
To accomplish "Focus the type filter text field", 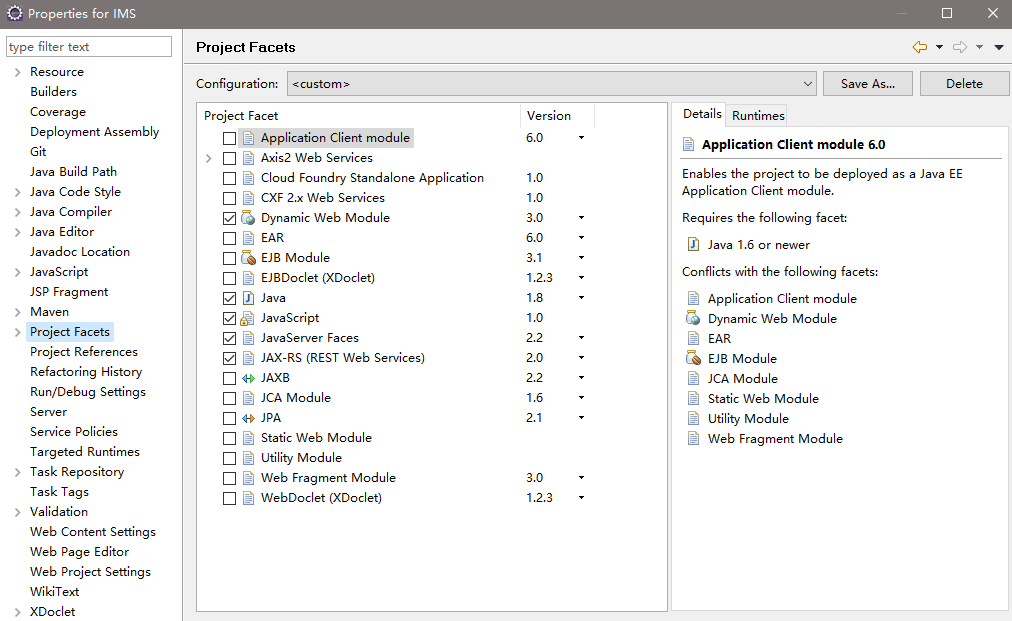I will [x=89, y=46].
